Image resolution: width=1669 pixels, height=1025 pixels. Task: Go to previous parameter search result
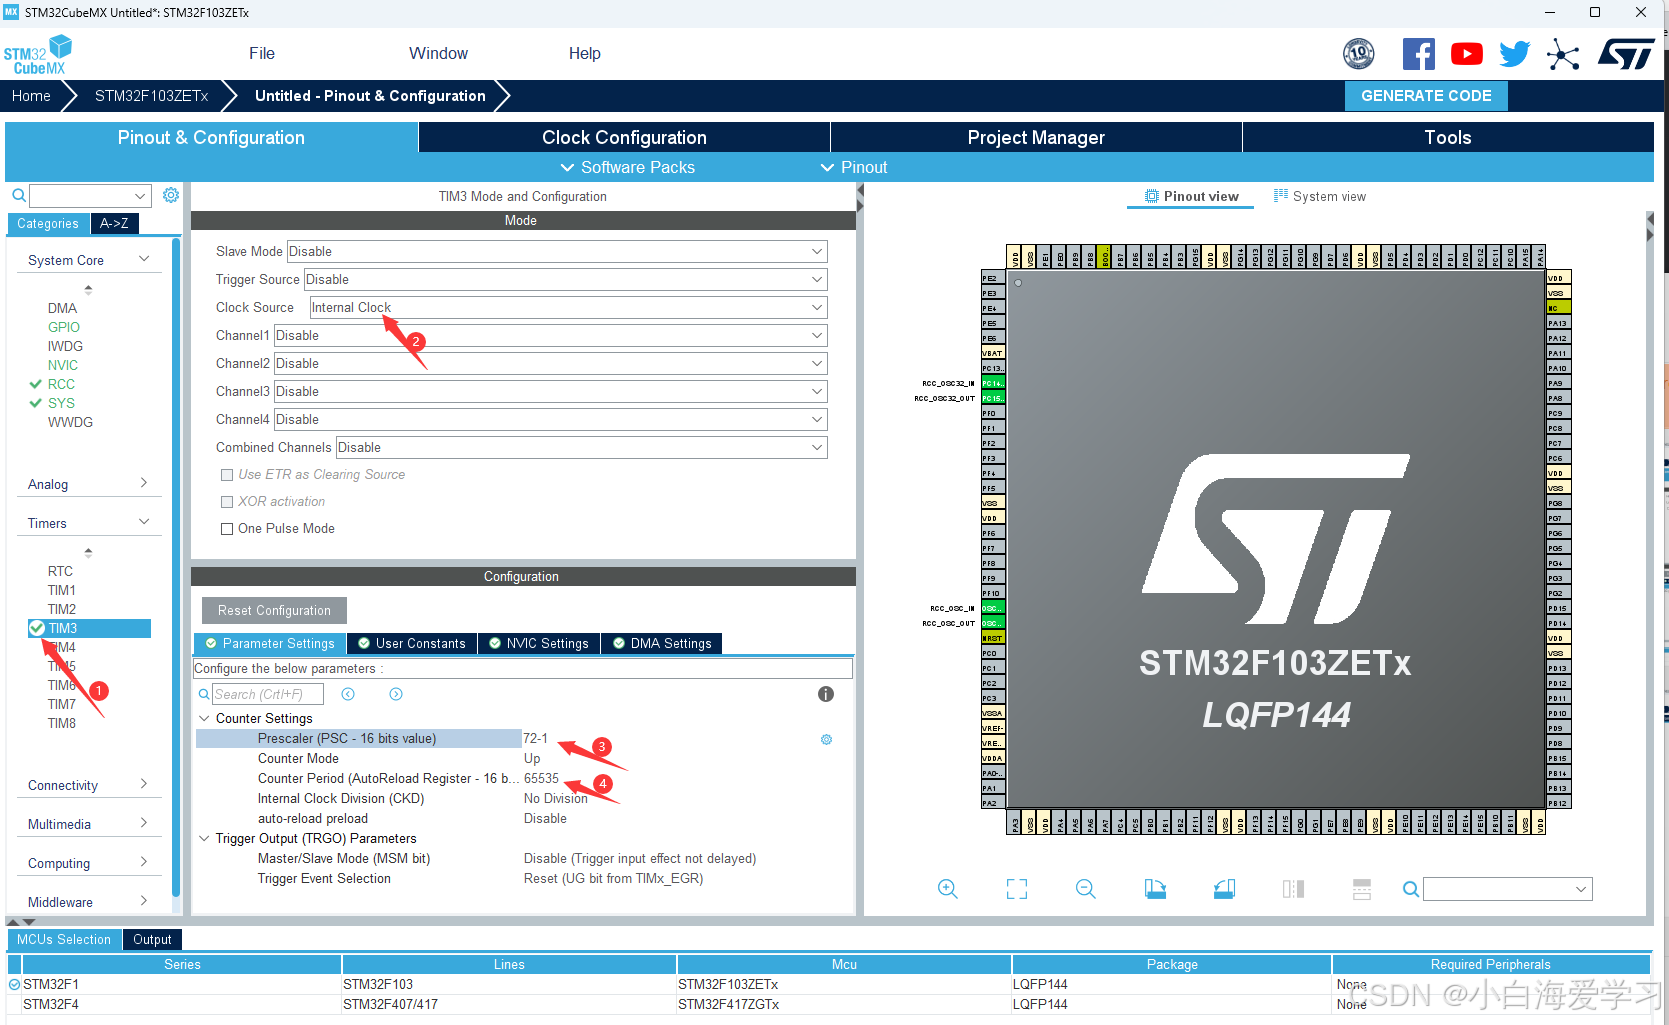pos(348,694)
